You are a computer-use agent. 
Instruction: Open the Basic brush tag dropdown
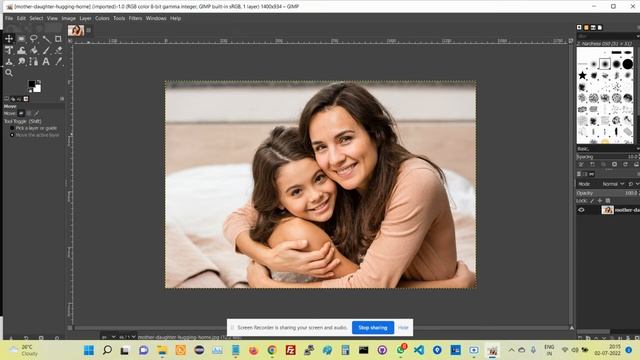click(607, 149)
